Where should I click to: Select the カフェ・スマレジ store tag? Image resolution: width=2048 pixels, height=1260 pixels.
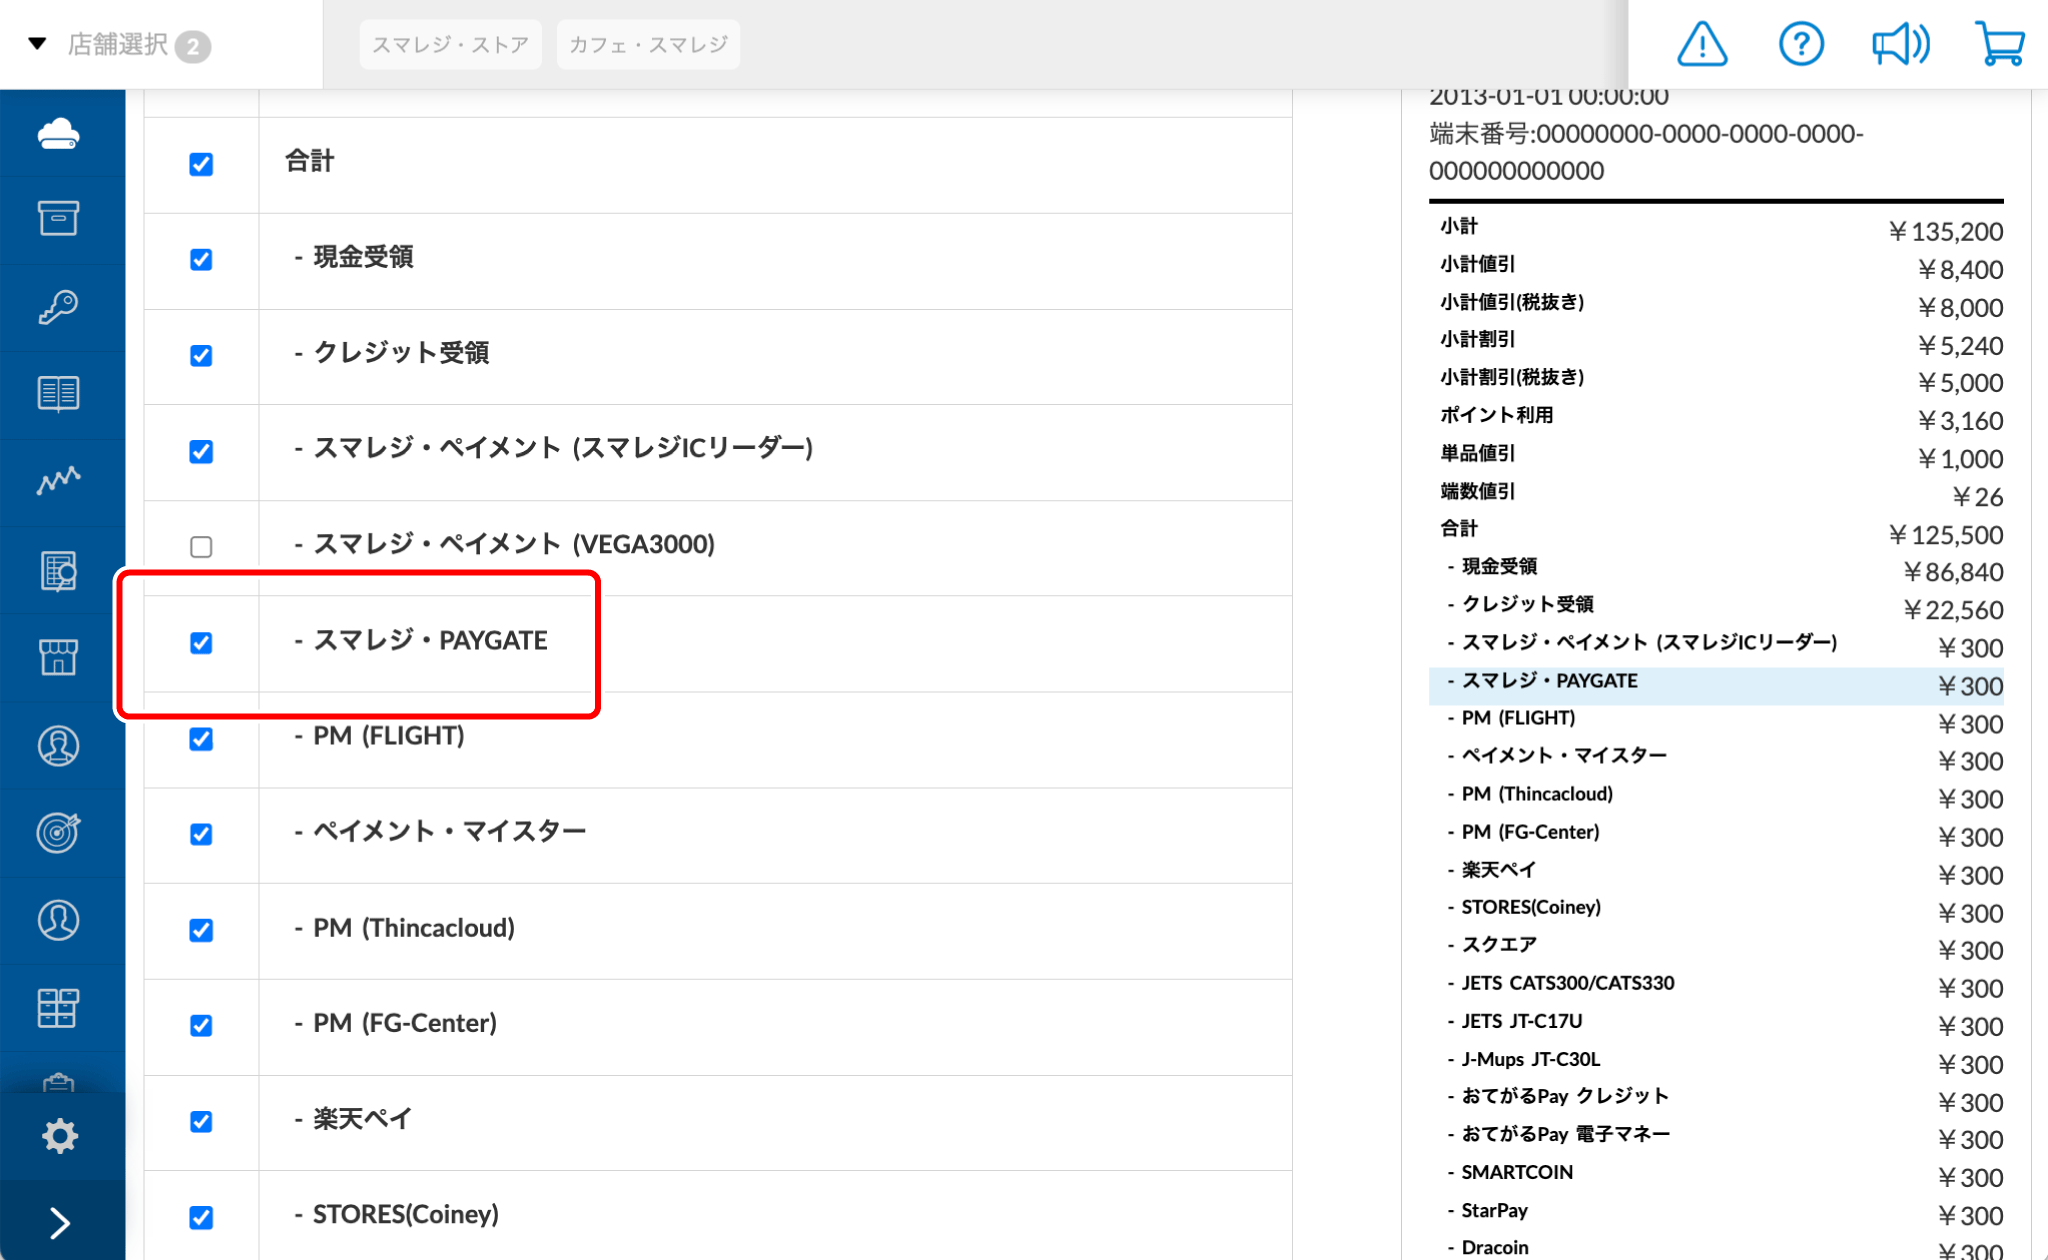pos(648,45)
